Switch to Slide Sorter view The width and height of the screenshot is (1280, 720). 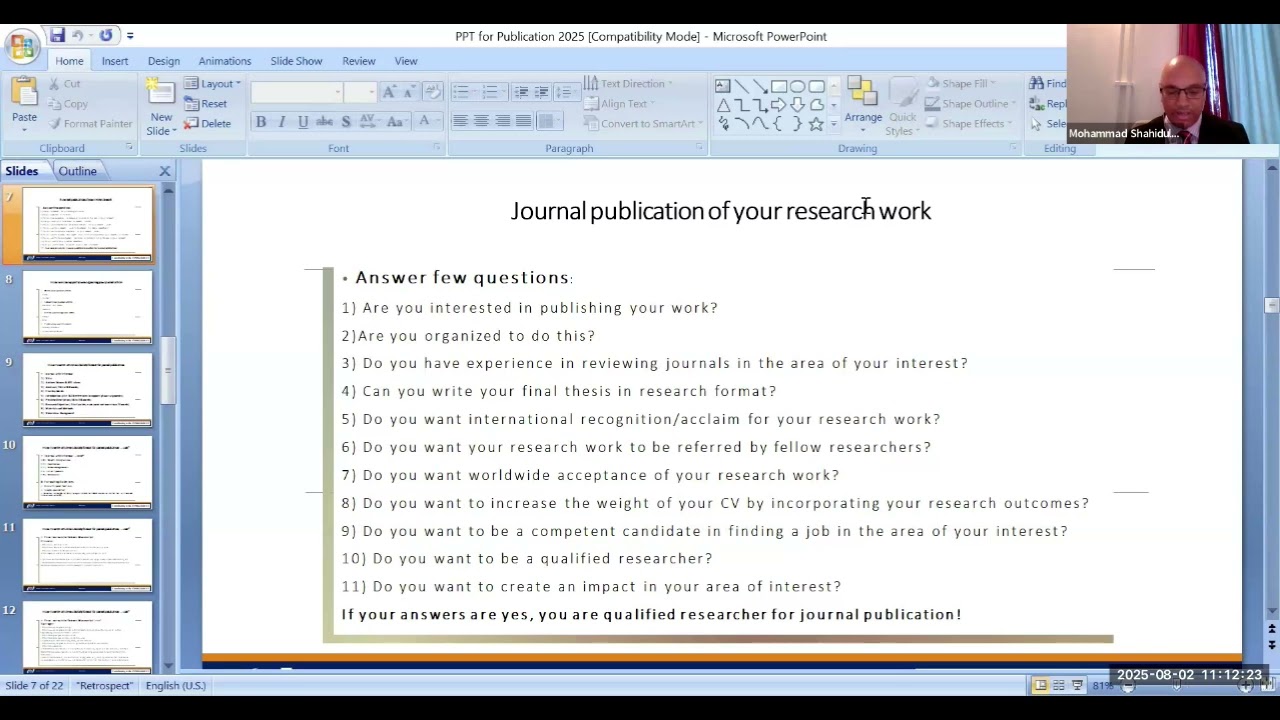pos(1058,685)
